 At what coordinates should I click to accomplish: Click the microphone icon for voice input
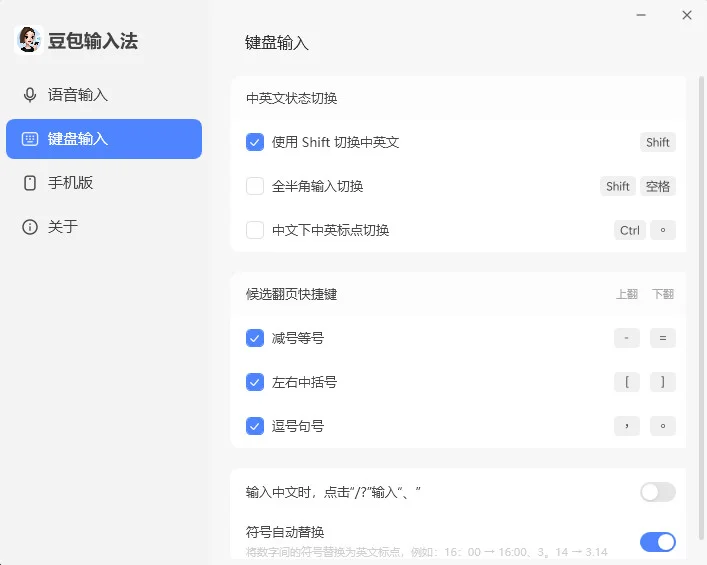[30, 95]
